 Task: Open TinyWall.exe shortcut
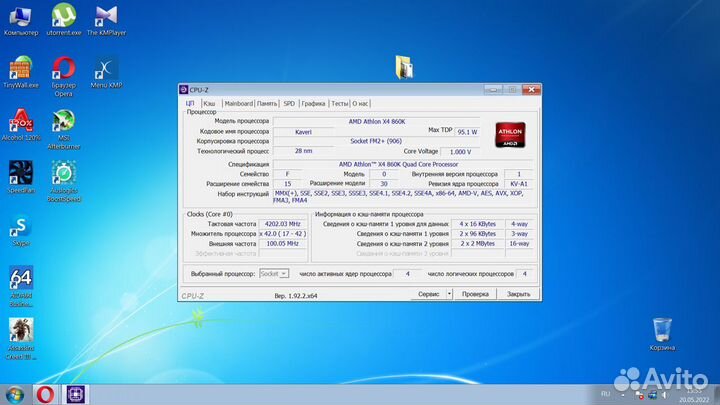tap(21, 72)
